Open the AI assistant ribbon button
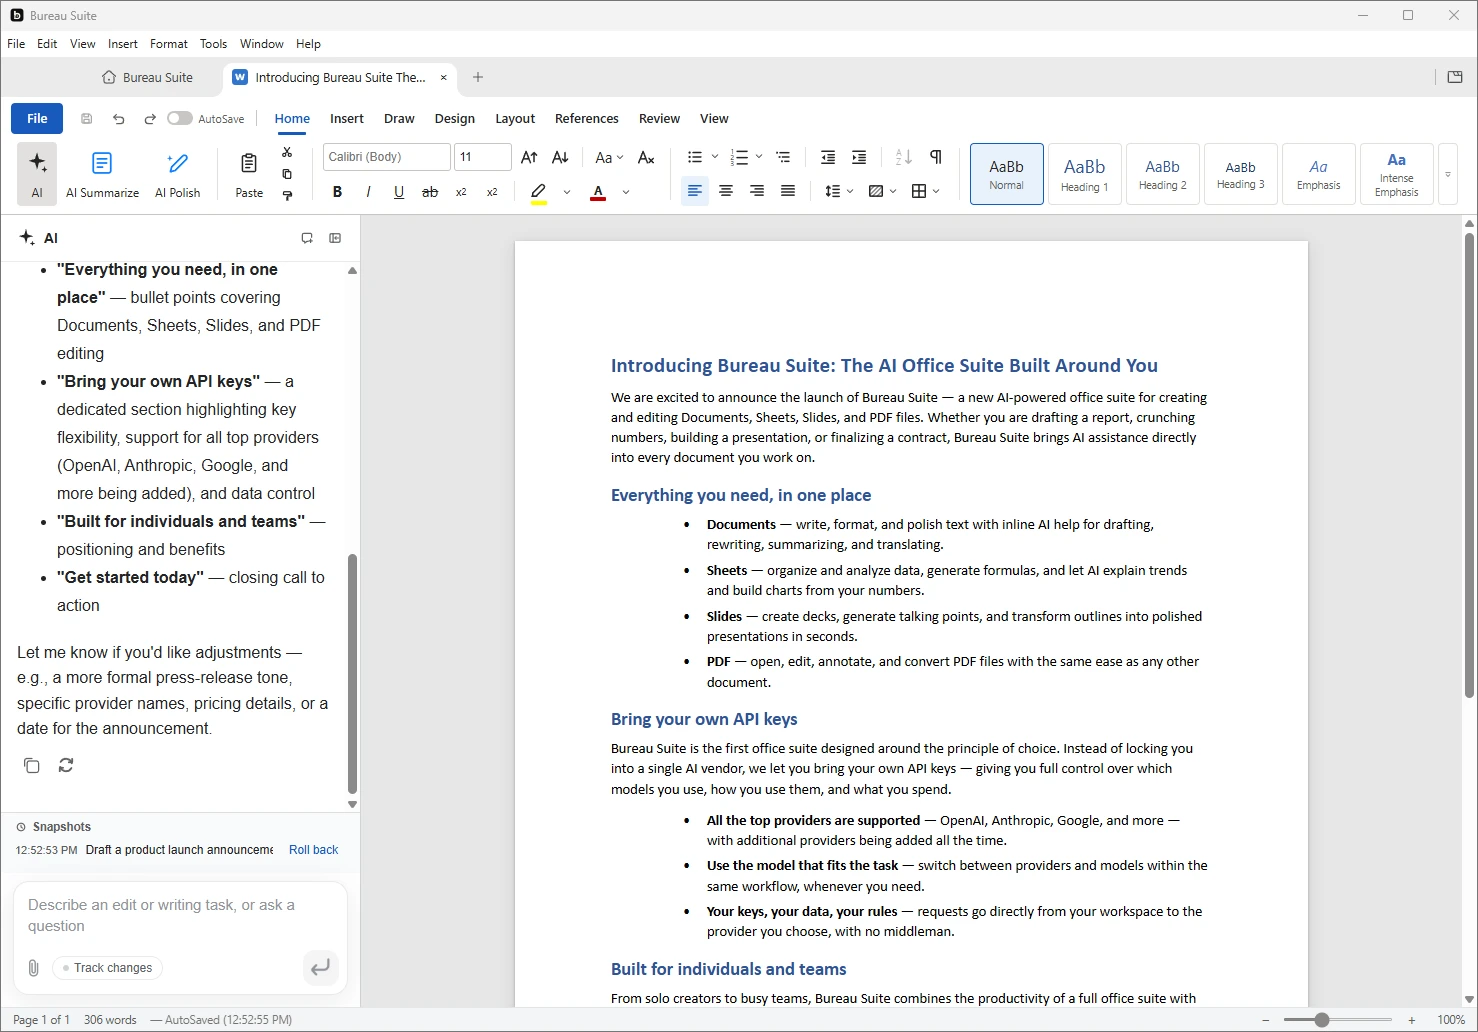Screen dimensions: 1478x1032 [37, 173]
